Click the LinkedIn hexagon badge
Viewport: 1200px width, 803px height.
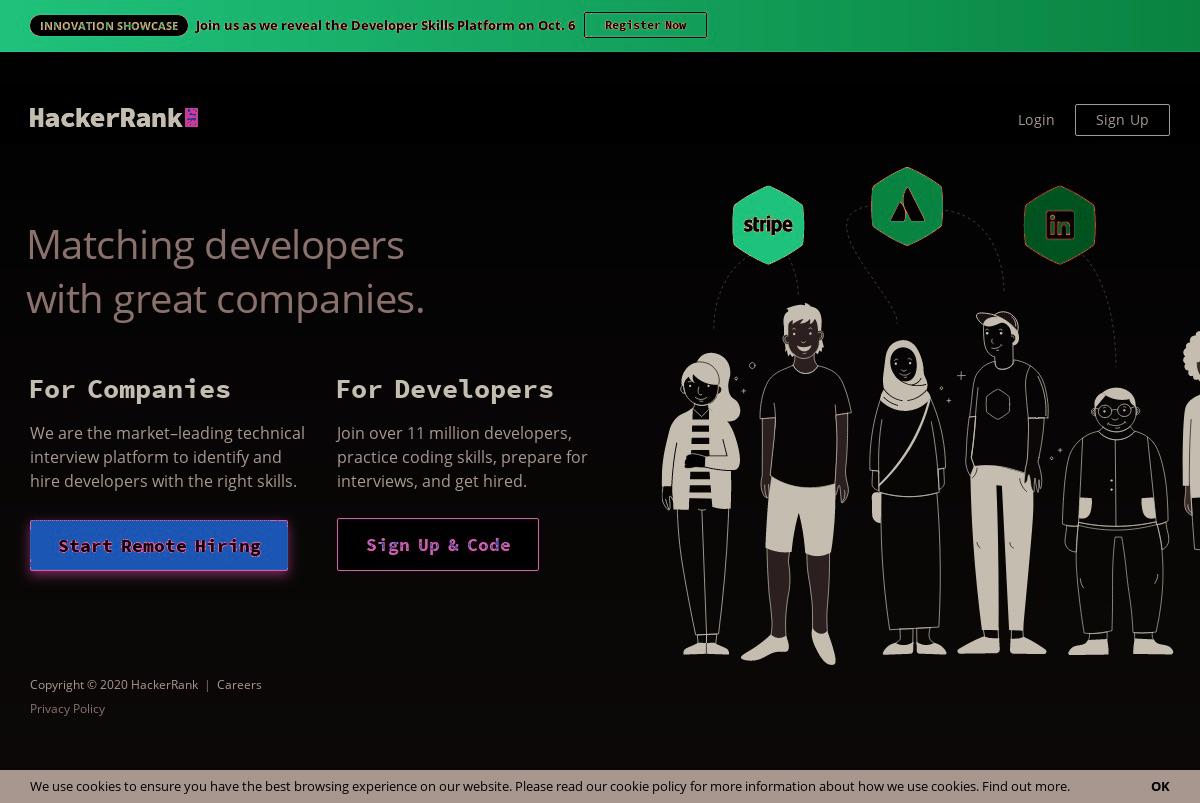click(x=1060, y=225)
